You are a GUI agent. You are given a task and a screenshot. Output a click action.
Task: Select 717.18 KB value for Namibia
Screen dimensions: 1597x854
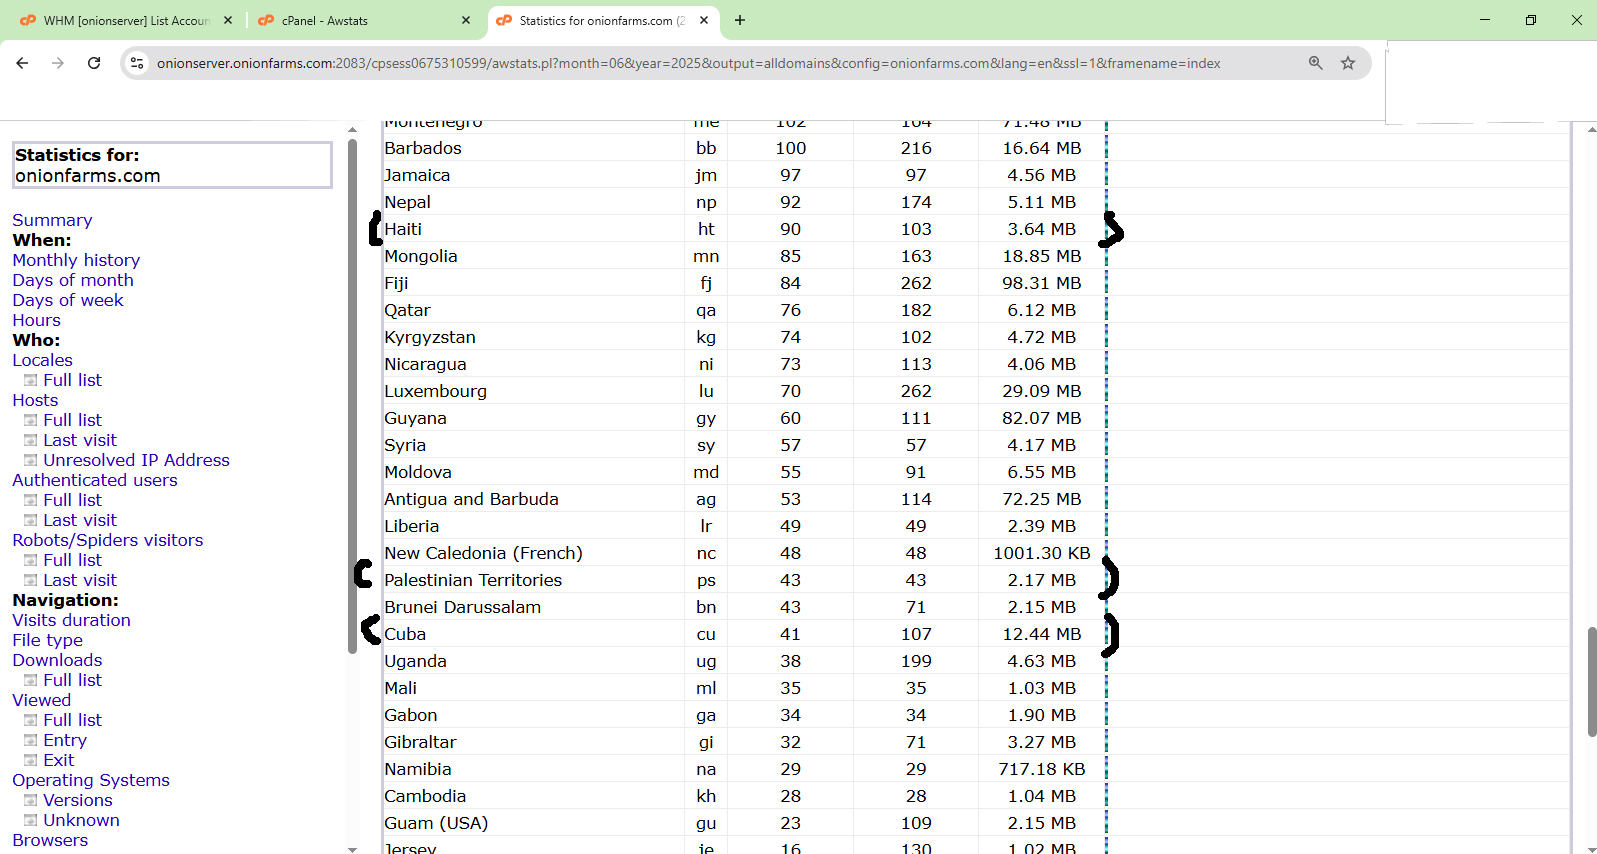[1042, 769]
